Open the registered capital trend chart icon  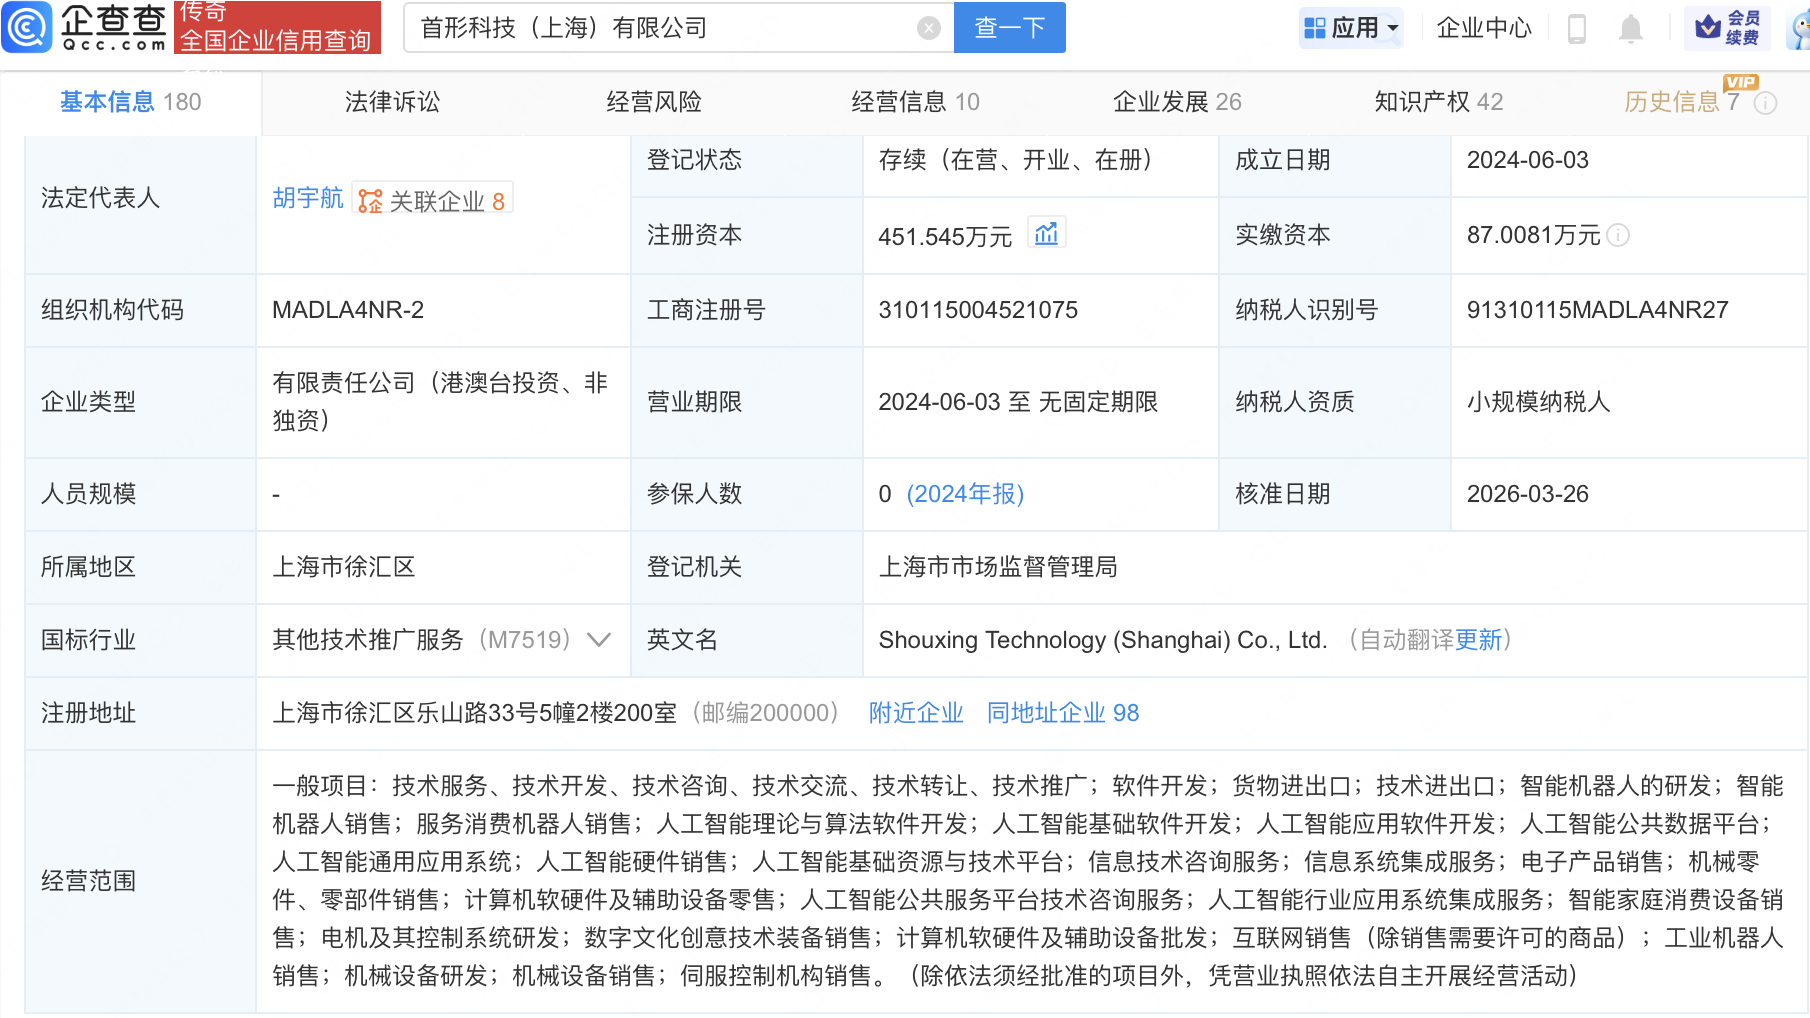pos(1047,232)
